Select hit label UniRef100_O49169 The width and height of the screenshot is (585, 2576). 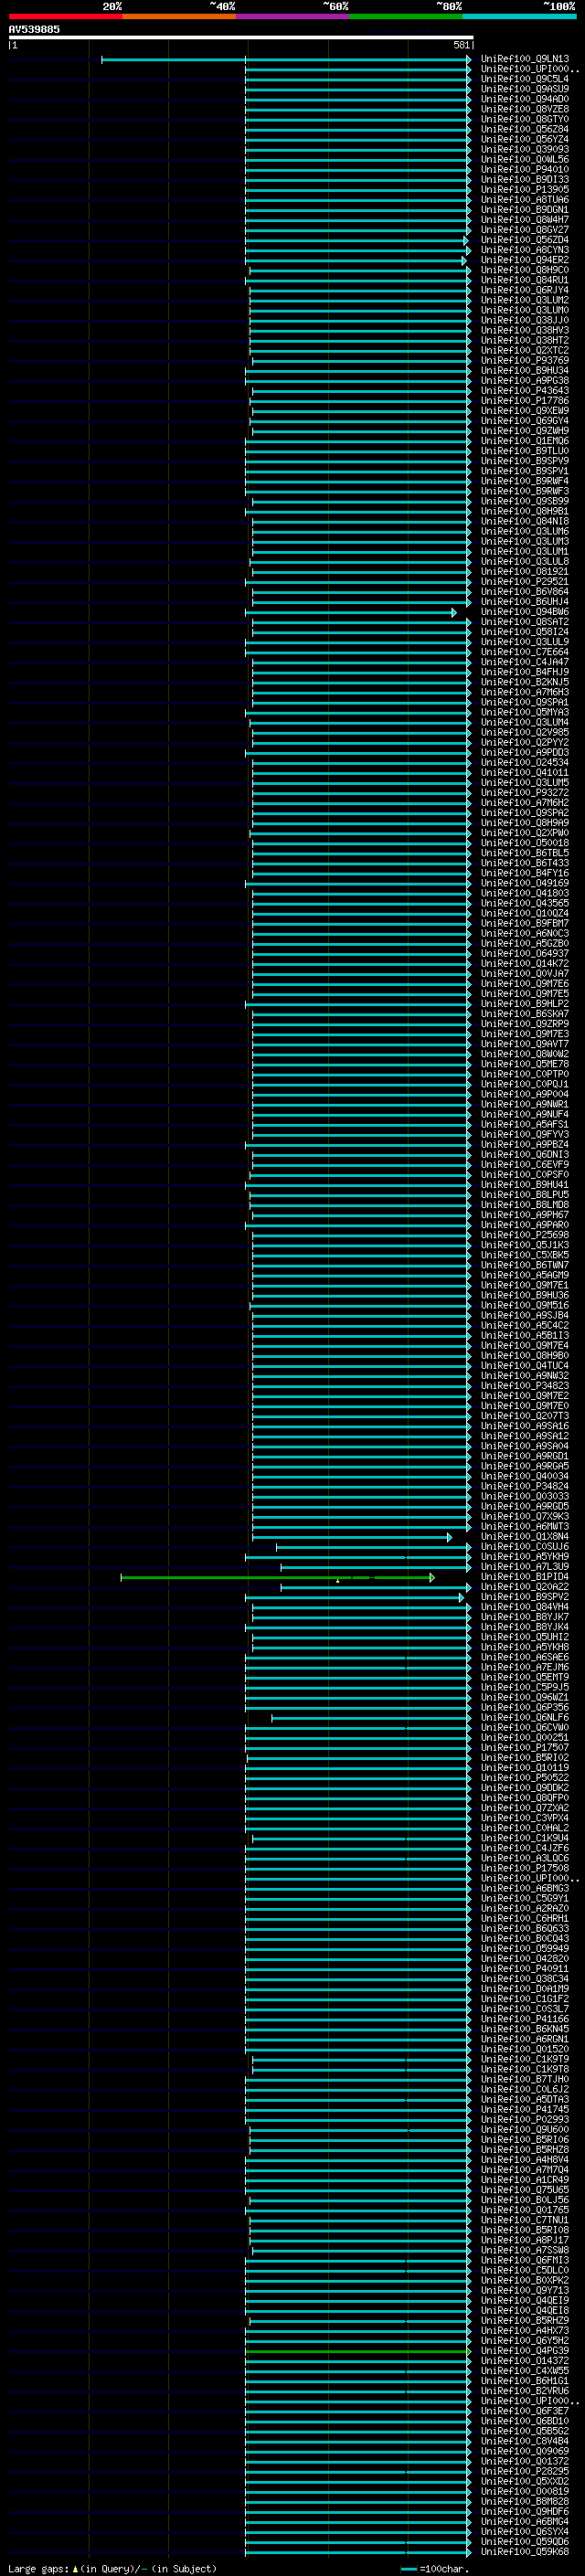[524, 883]
